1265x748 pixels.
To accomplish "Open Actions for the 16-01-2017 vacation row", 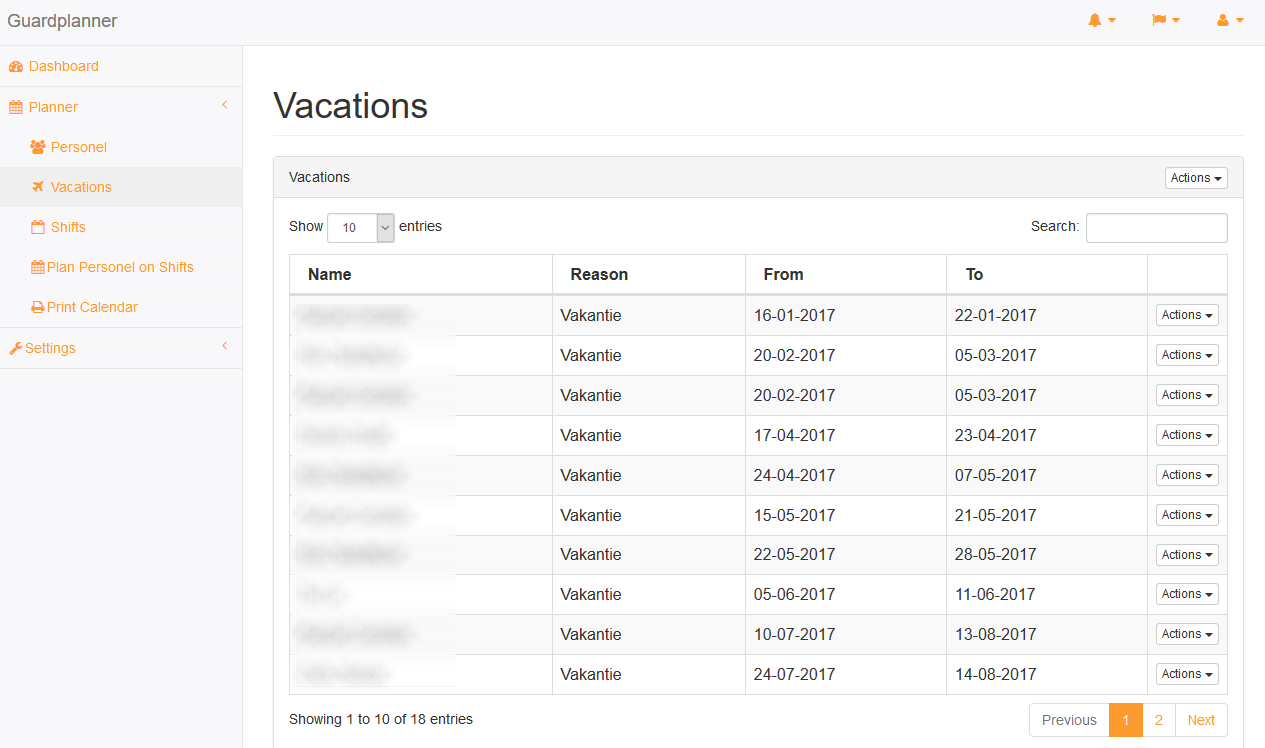I will 1187,315.
